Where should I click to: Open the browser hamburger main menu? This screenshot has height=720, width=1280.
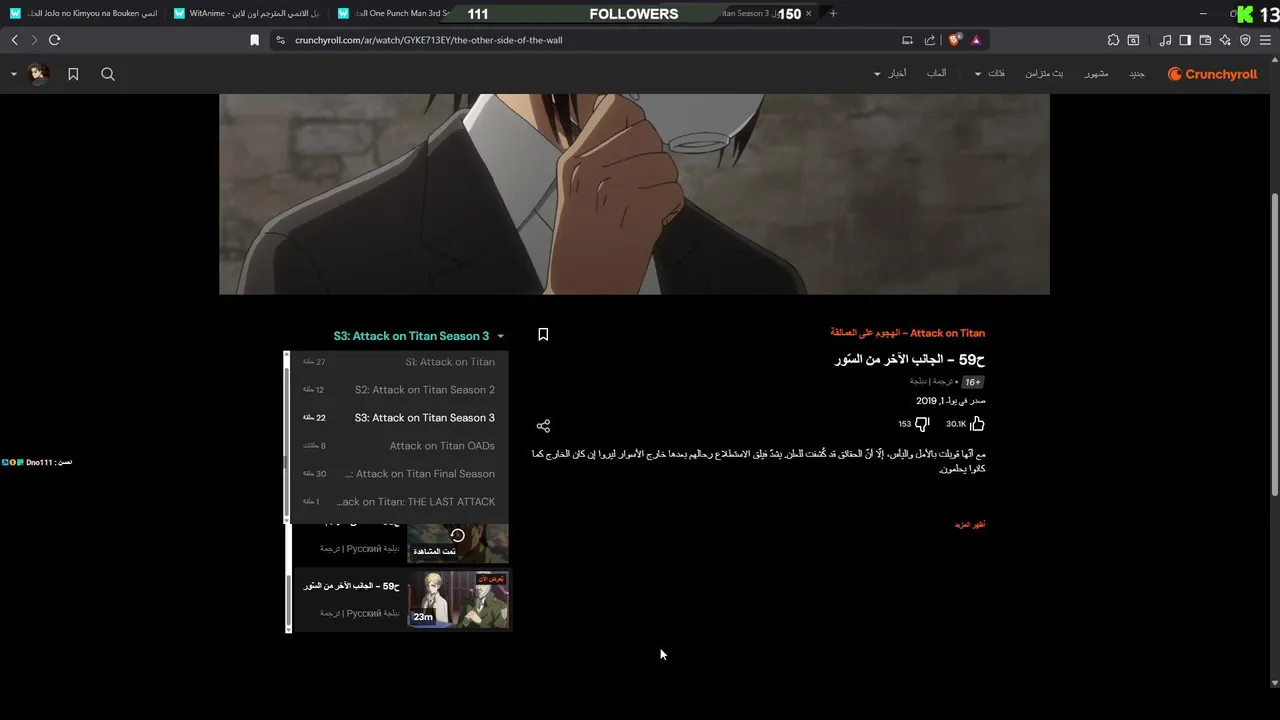tap(1266, 40)
